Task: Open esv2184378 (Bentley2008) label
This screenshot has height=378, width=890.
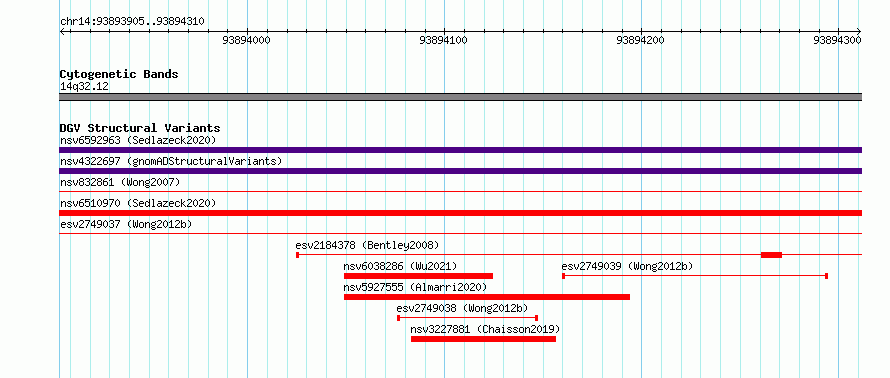Action: click(x=367, y=245)
